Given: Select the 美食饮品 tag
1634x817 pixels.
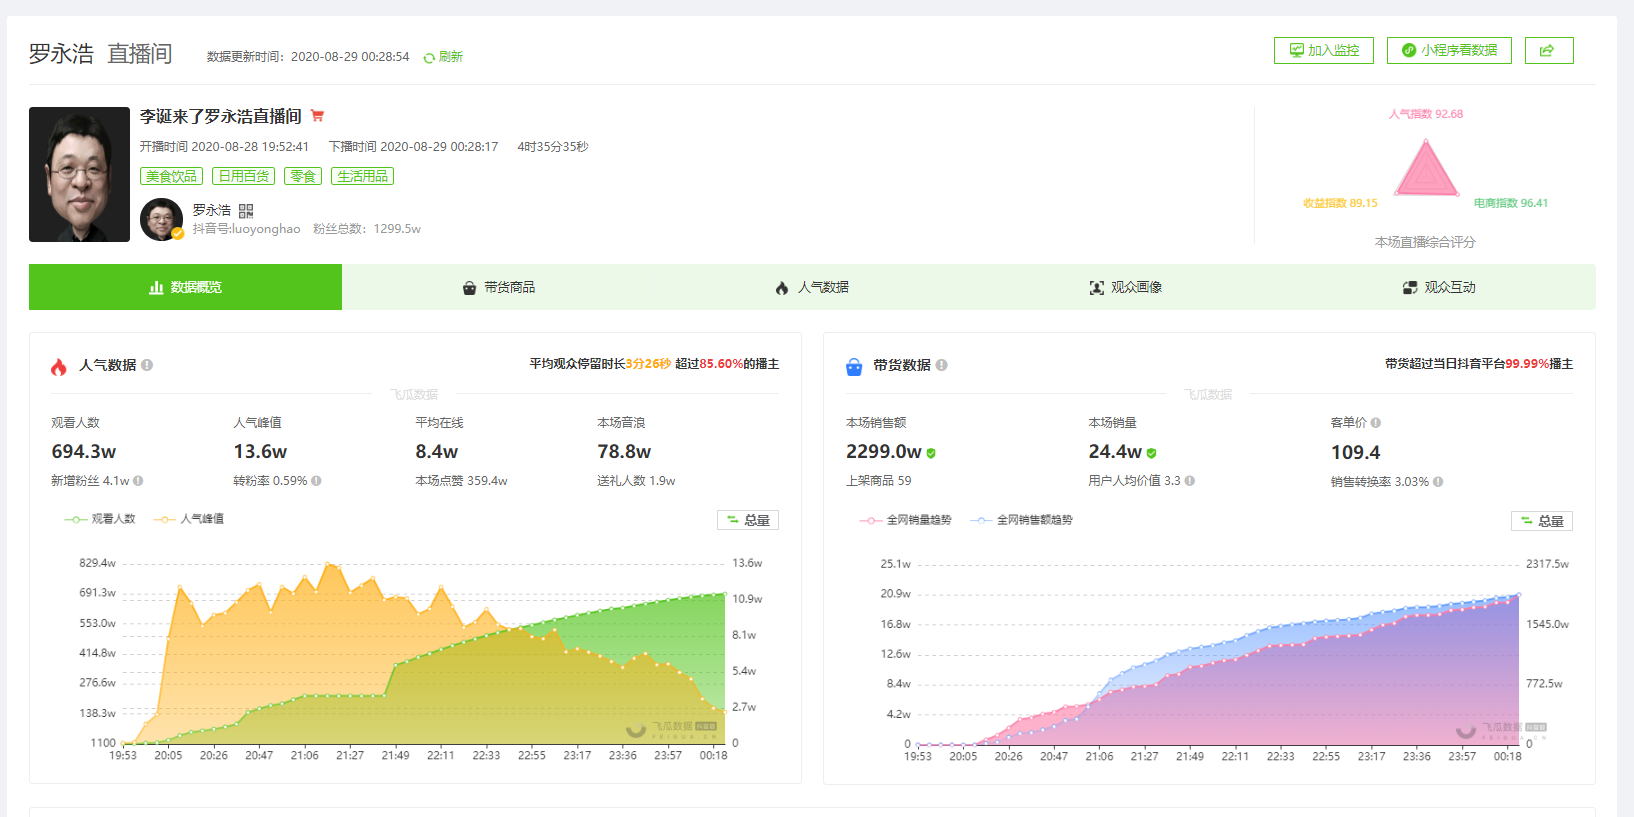Looking at the screenshot, I should 171,176.
